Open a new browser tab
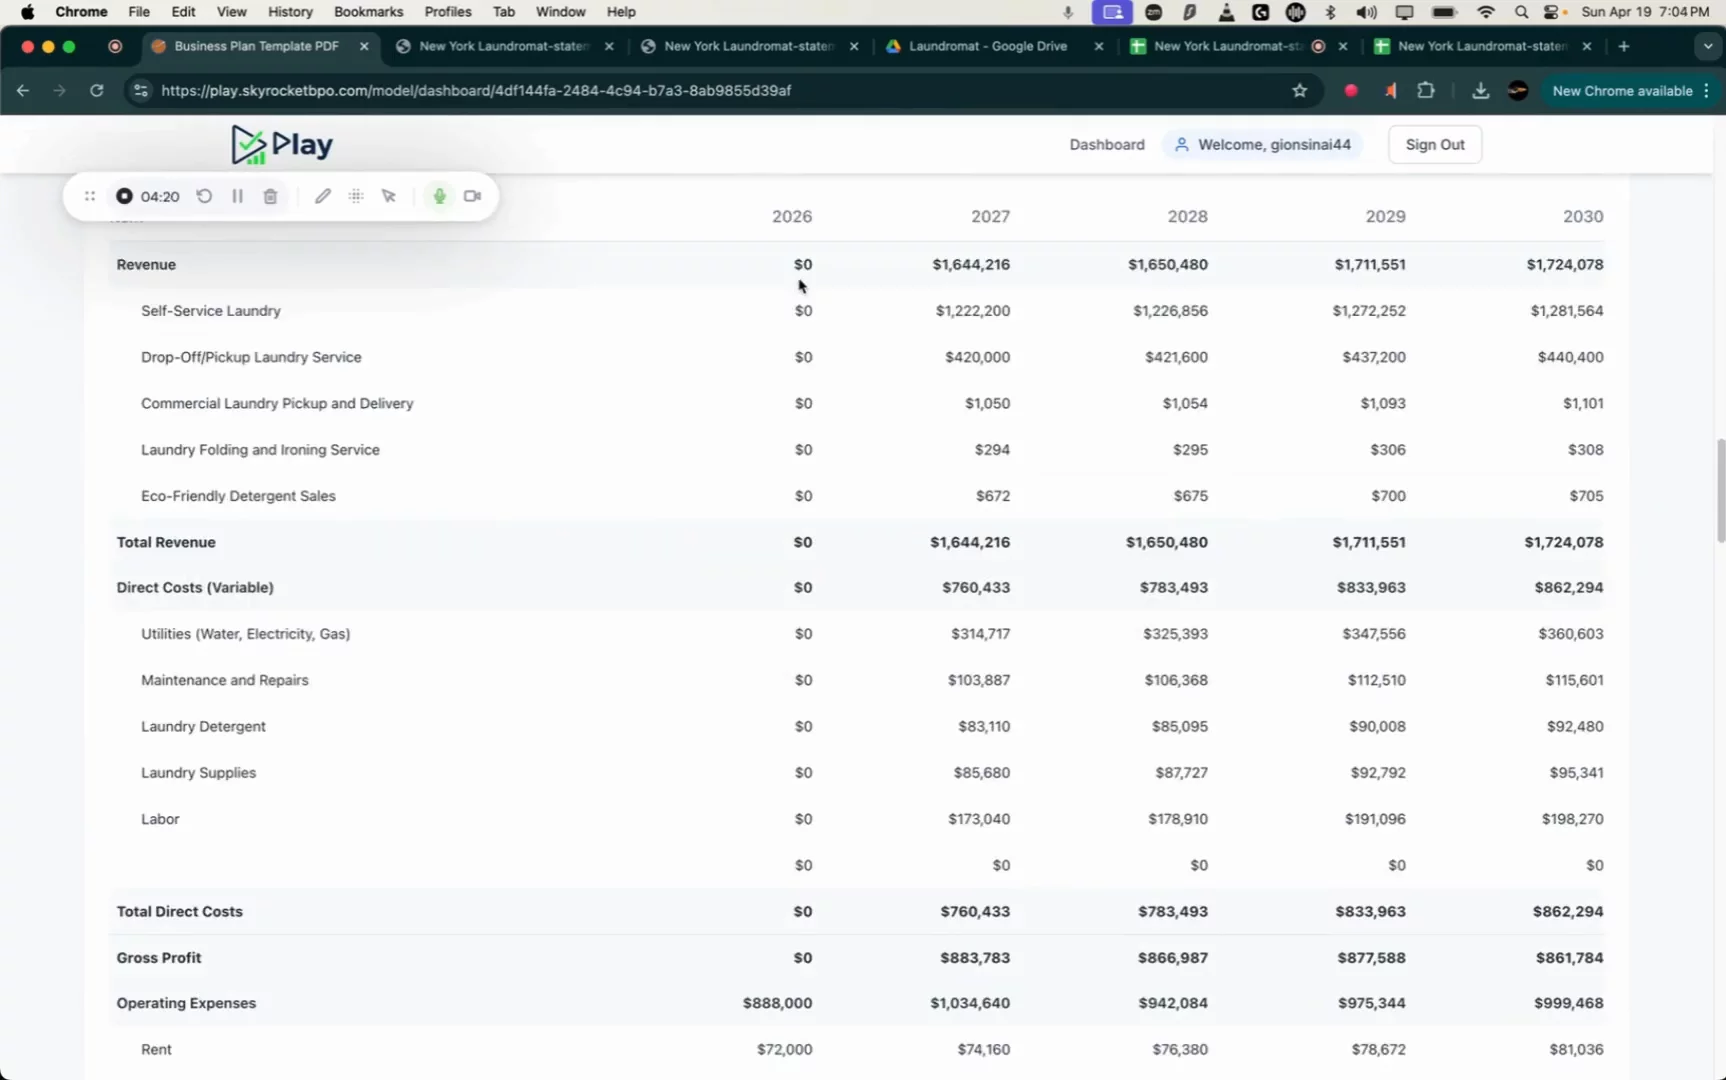Screen dimensions: 1726x1080 pyautogui.click(x=1624, y=46)
